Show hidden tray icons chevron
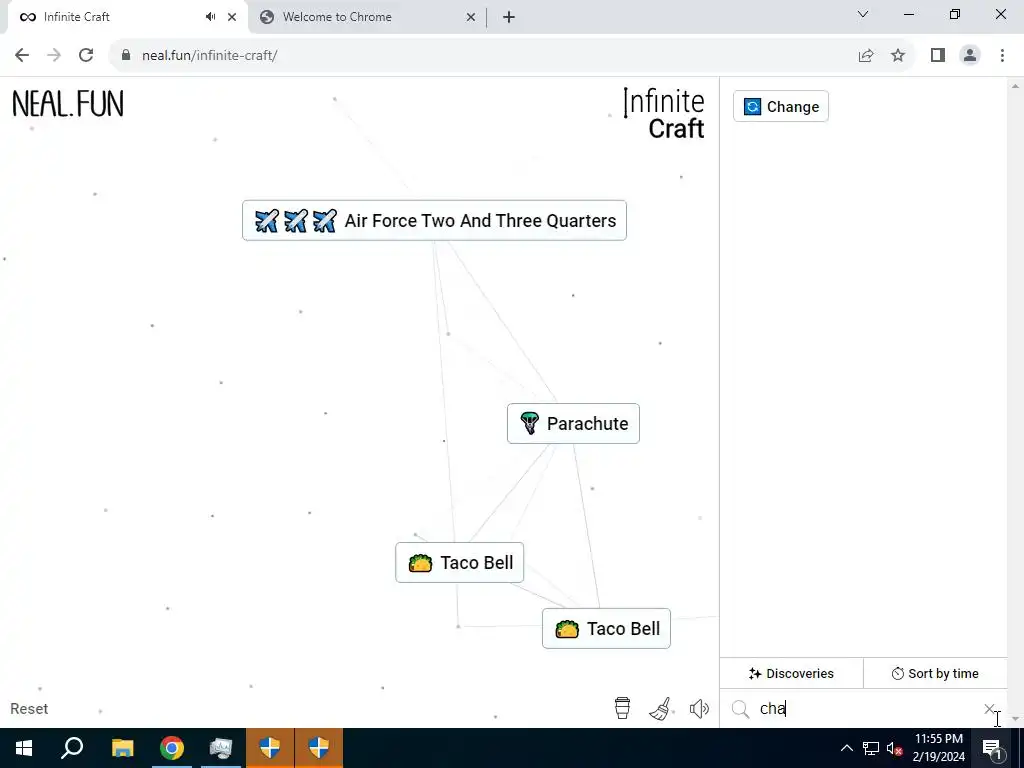Viewport: 1024px width, 768px height. point(846,748)
